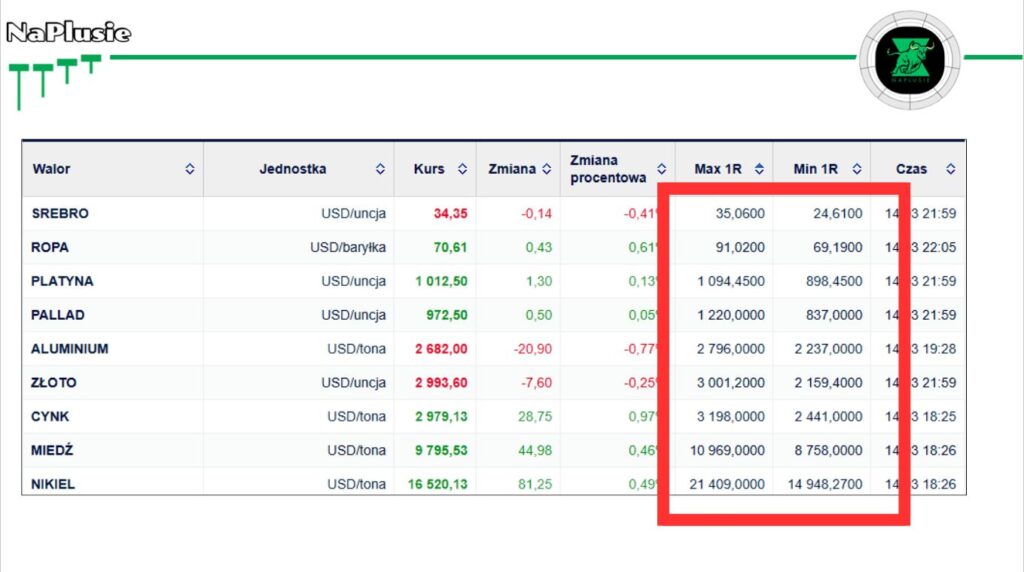Viewport: 1024px width, 572px height.
Task: Click the Max 1R header label
Action: (718, 169)
